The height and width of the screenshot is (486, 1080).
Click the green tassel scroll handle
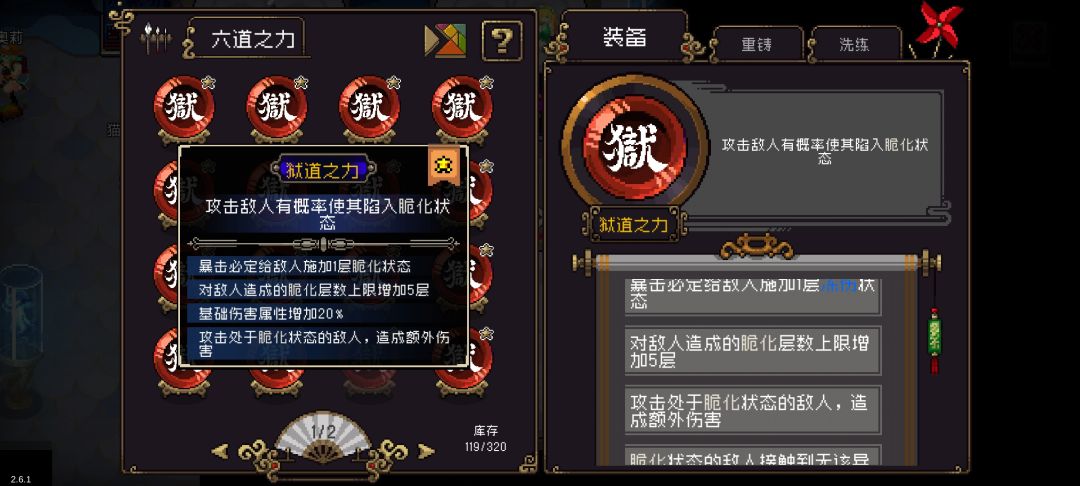coord(934,341)
